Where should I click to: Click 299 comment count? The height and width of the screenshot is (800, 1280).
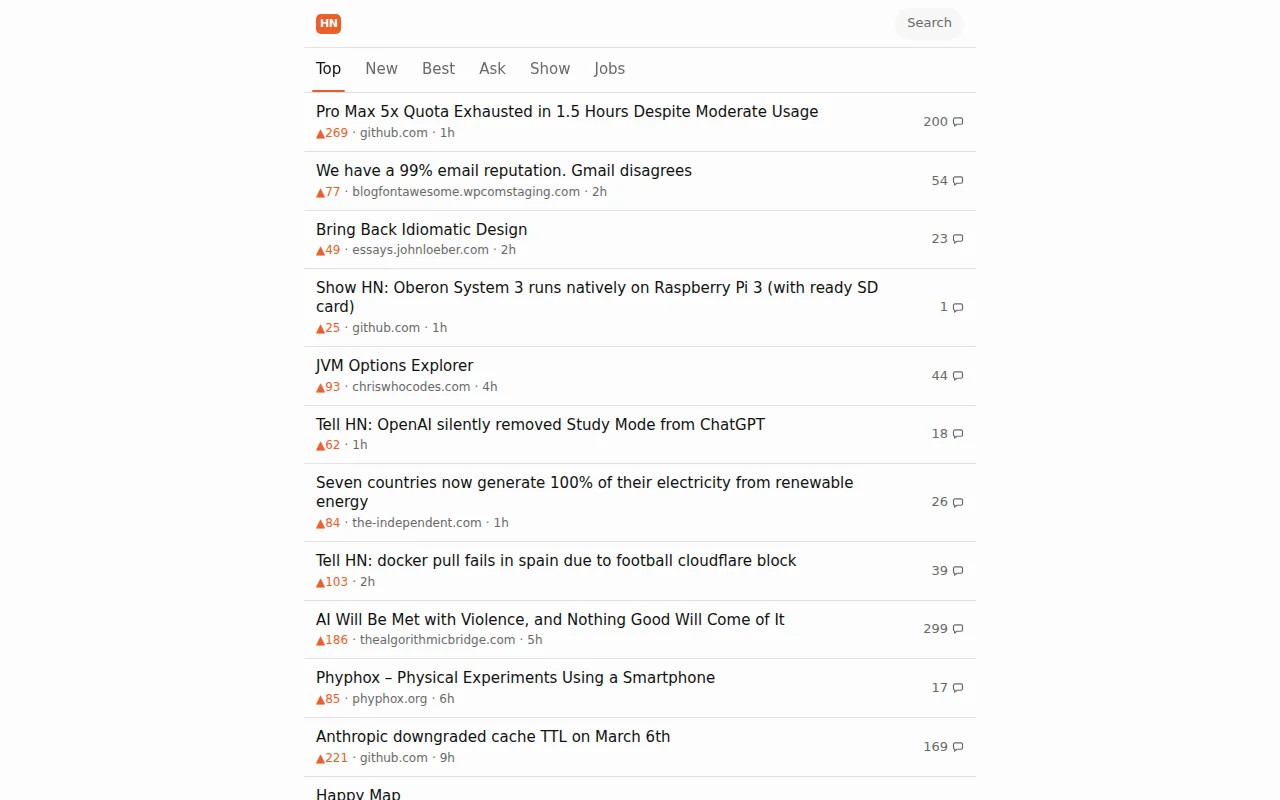pos(935,629)
